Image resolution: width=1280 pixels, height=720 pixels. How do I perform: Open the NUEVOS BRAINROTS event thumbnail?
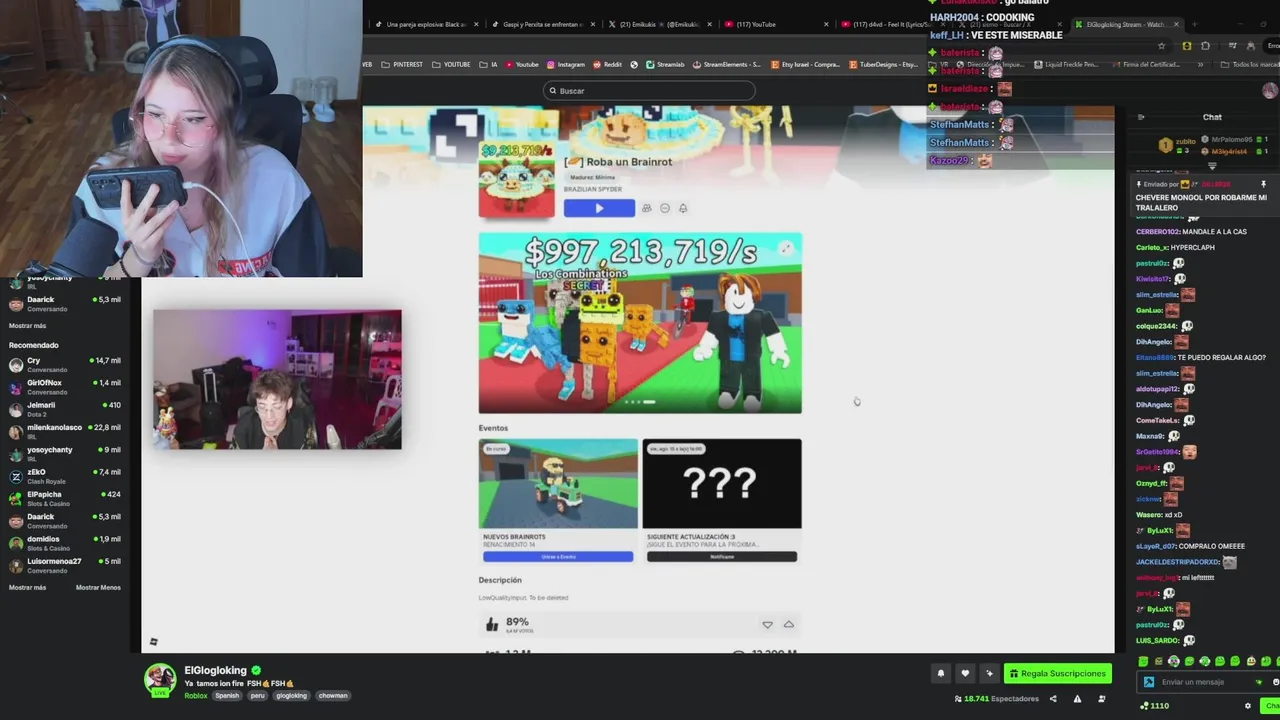558,484
